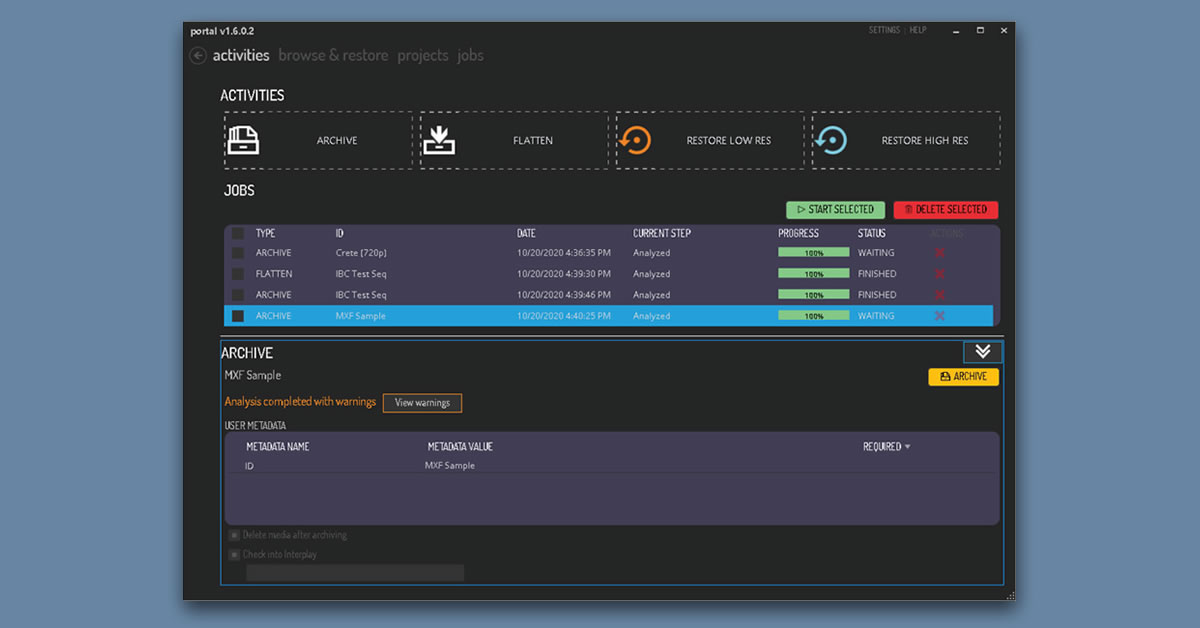
Task: Click the CURRENT STEP column header
Action: coord(662,233)
